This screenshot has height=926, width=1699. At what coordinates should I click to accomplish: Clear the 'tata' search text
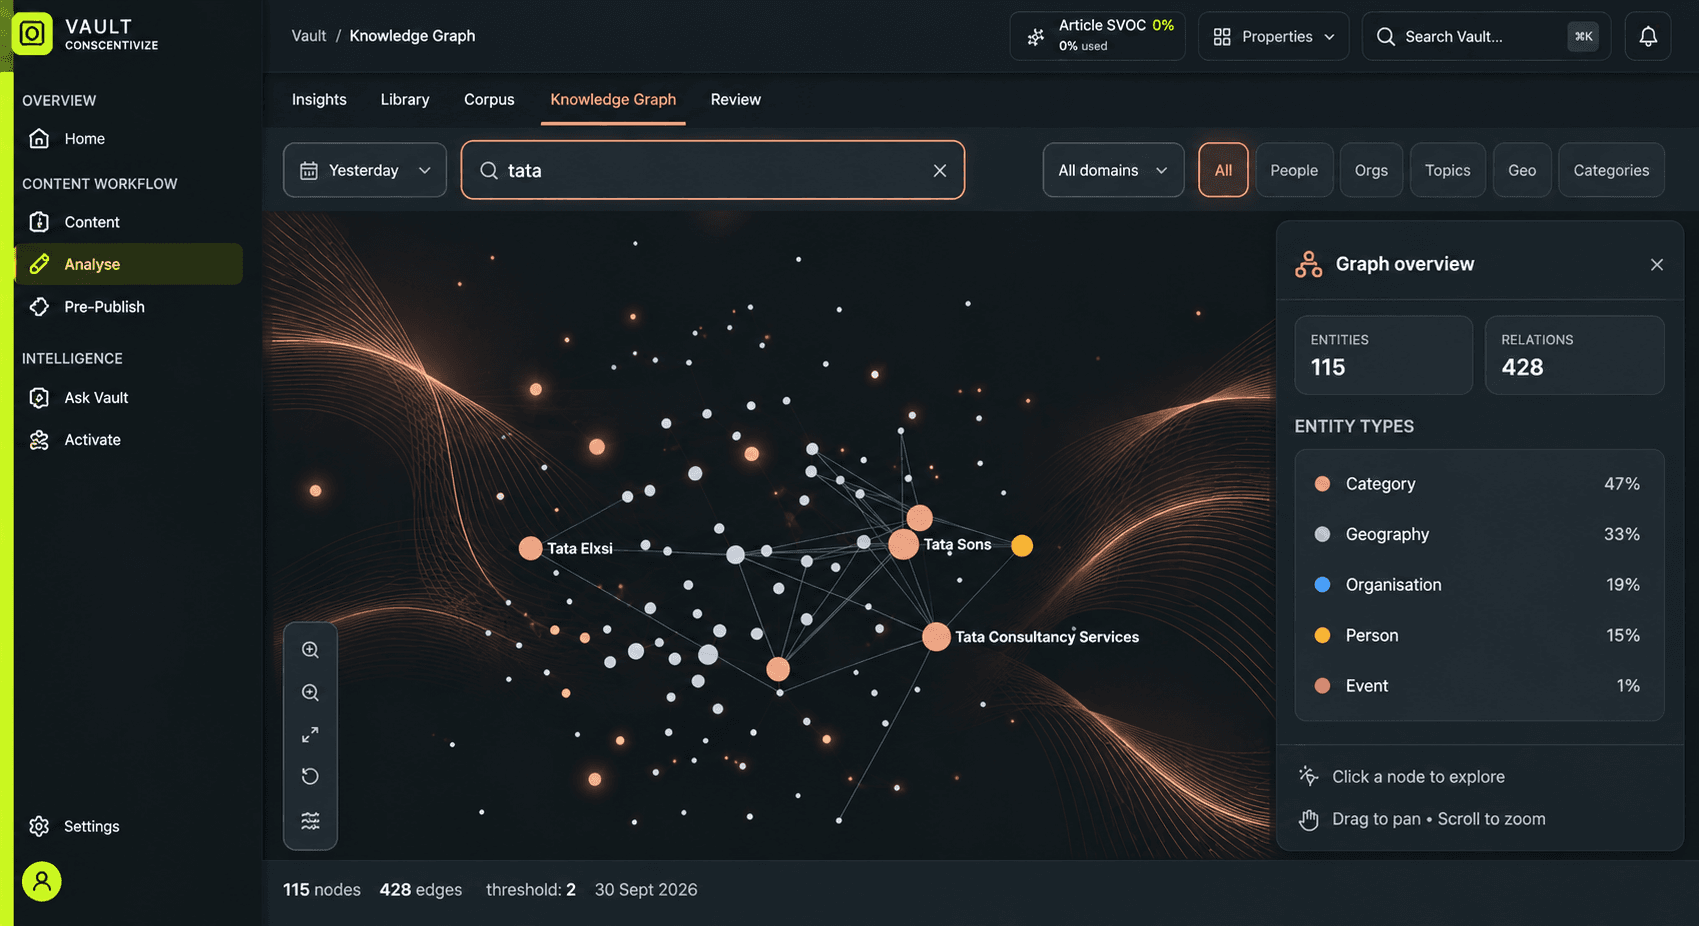(x=940, y=171)
